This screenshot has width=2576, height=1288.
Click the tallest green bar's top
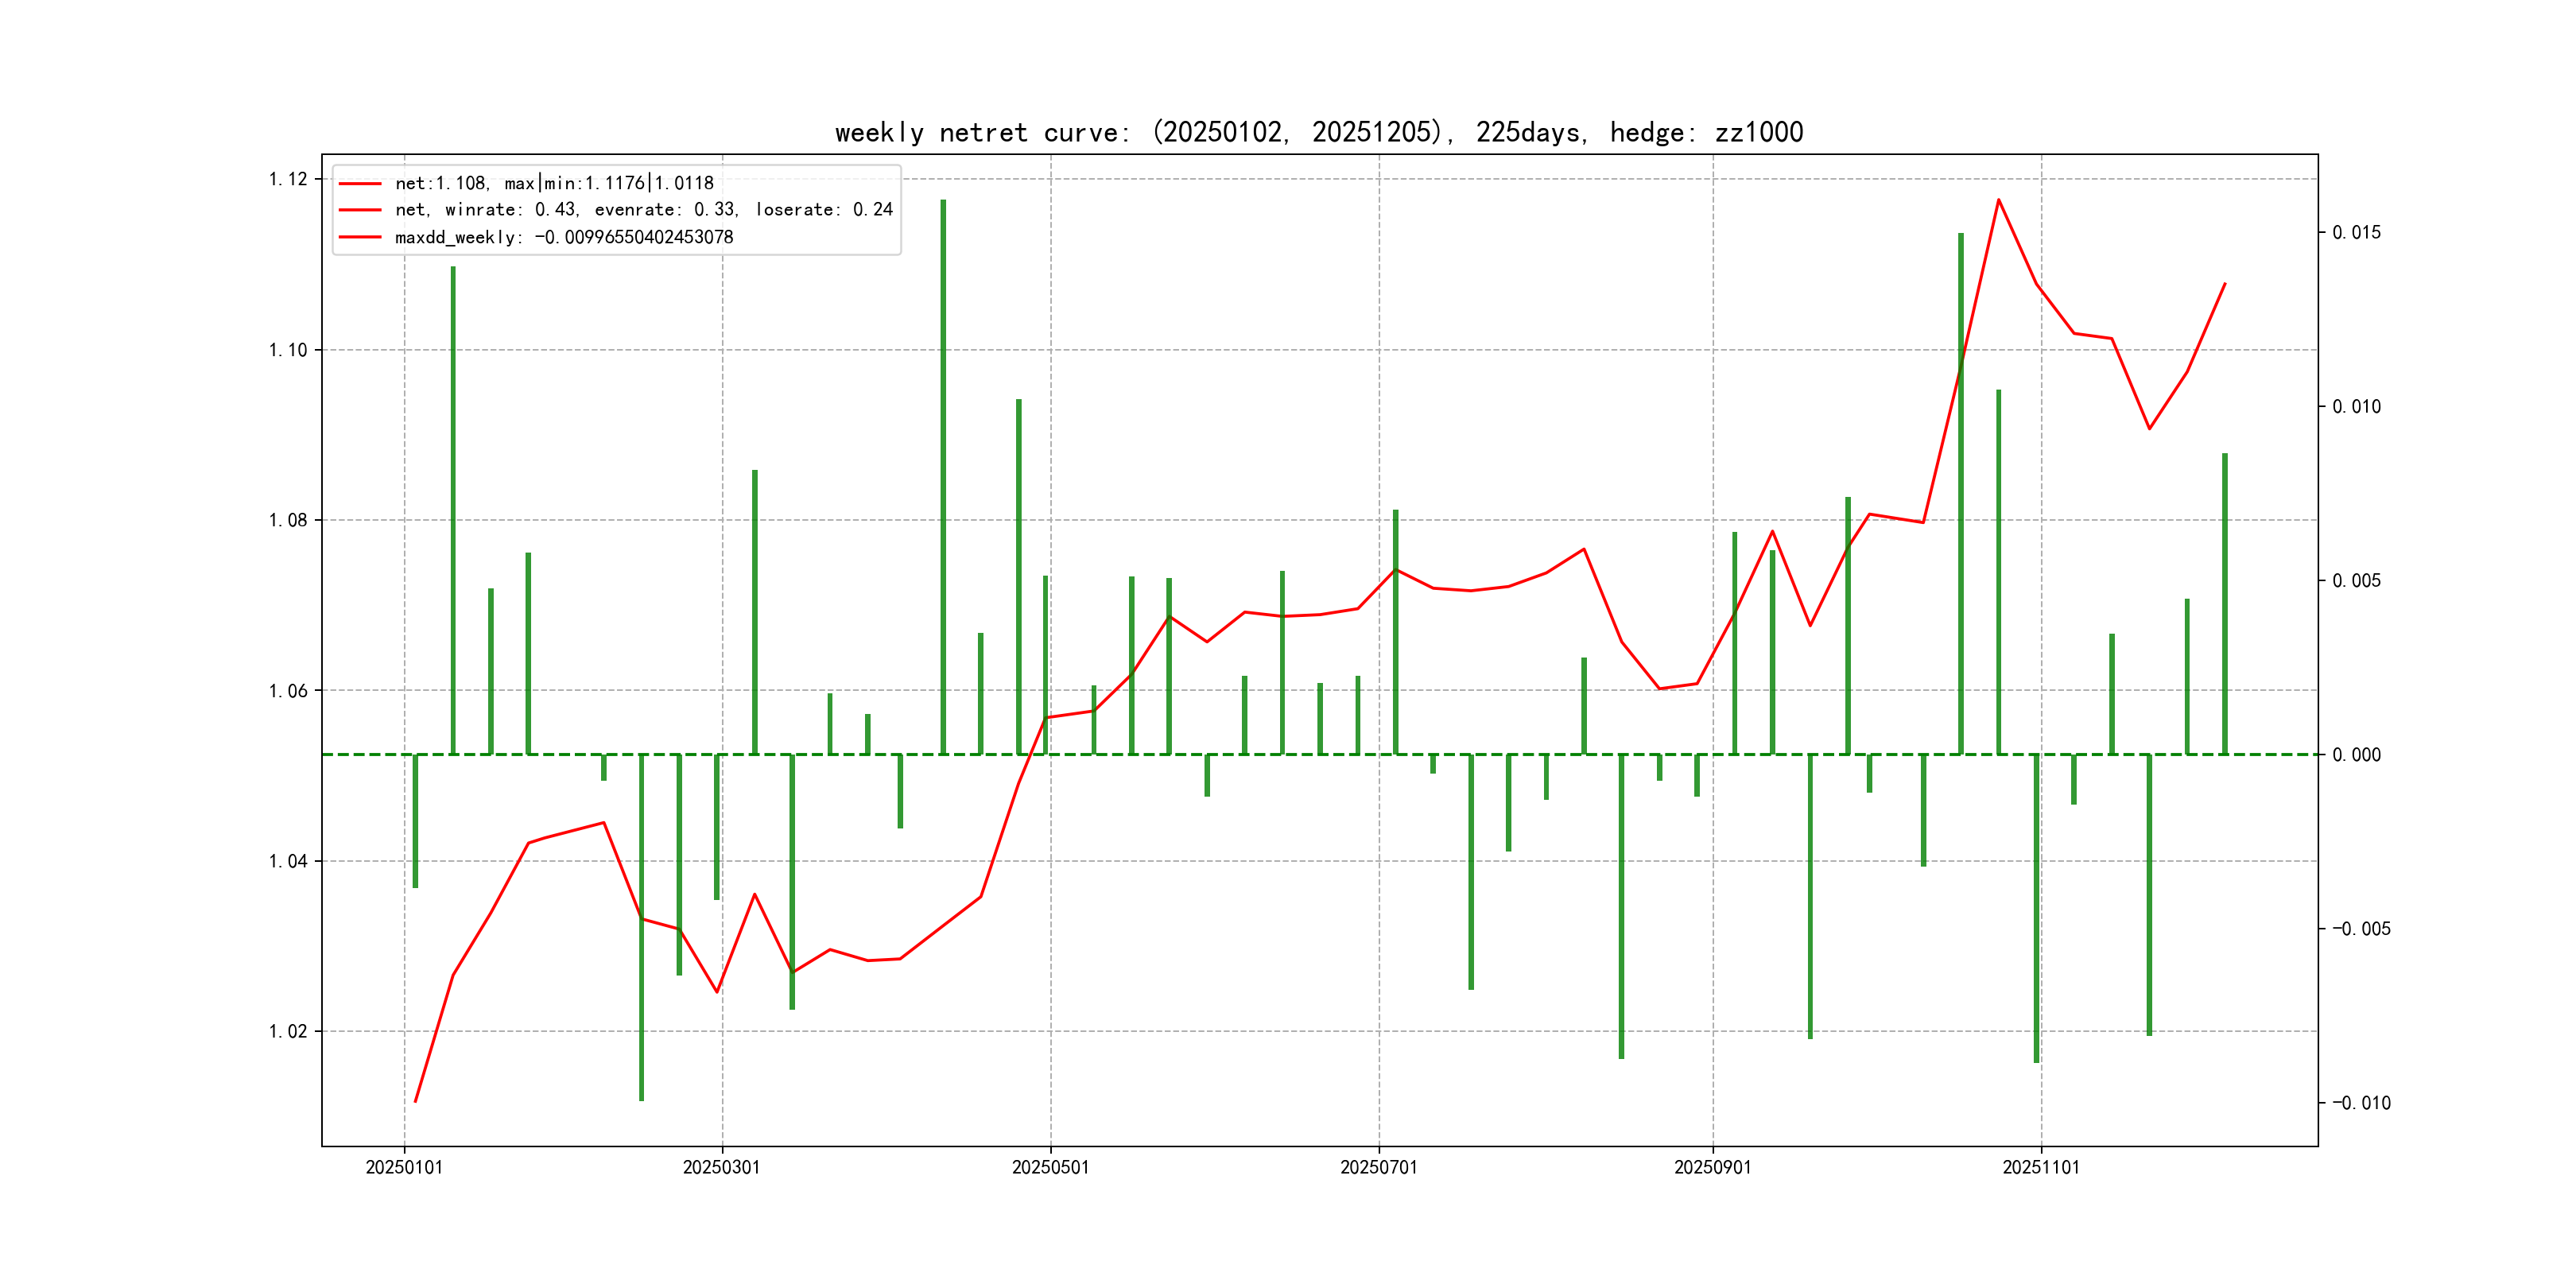point(943,201)
